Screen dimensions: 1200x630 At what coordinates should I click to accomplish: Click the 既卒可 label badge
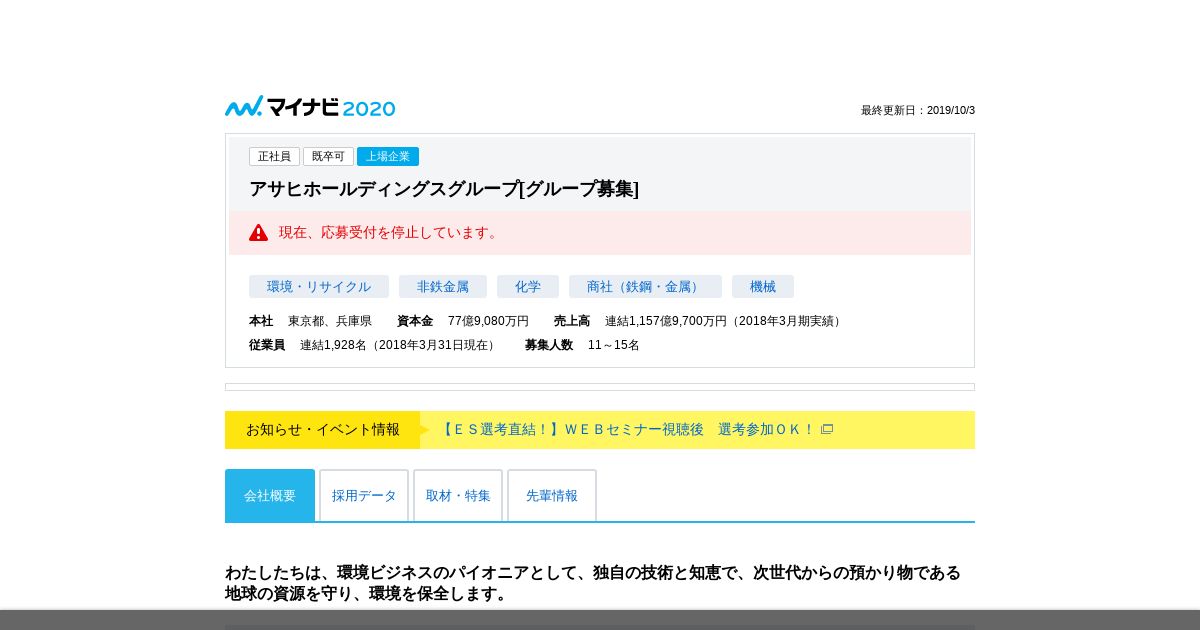(x=328, y=156)
